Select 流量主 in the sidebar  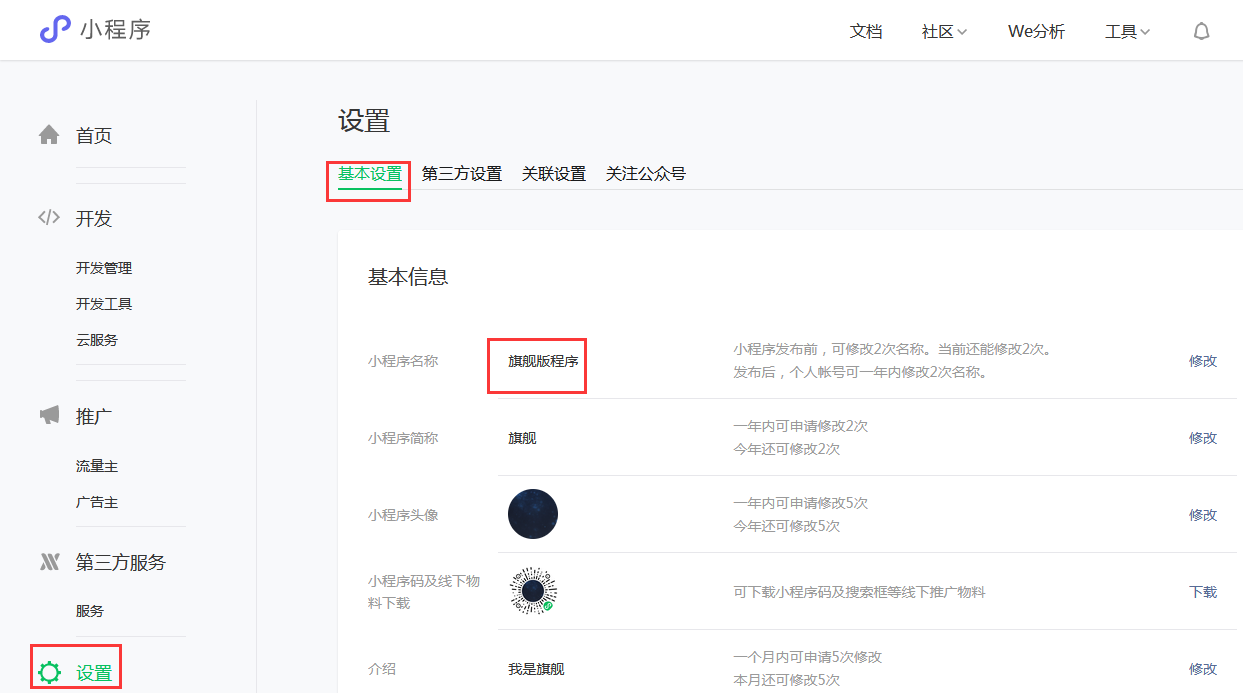tap(97, 466)
